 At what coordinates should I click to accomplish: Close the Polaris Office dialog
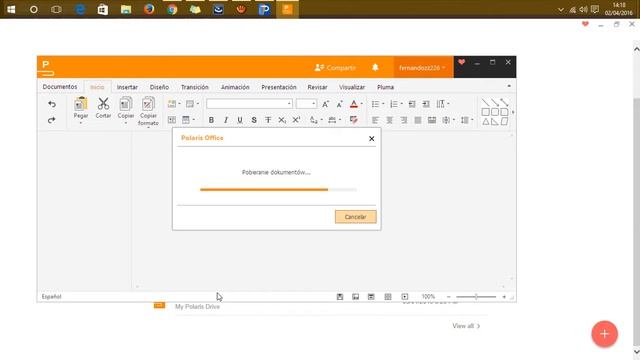[371, 139]
